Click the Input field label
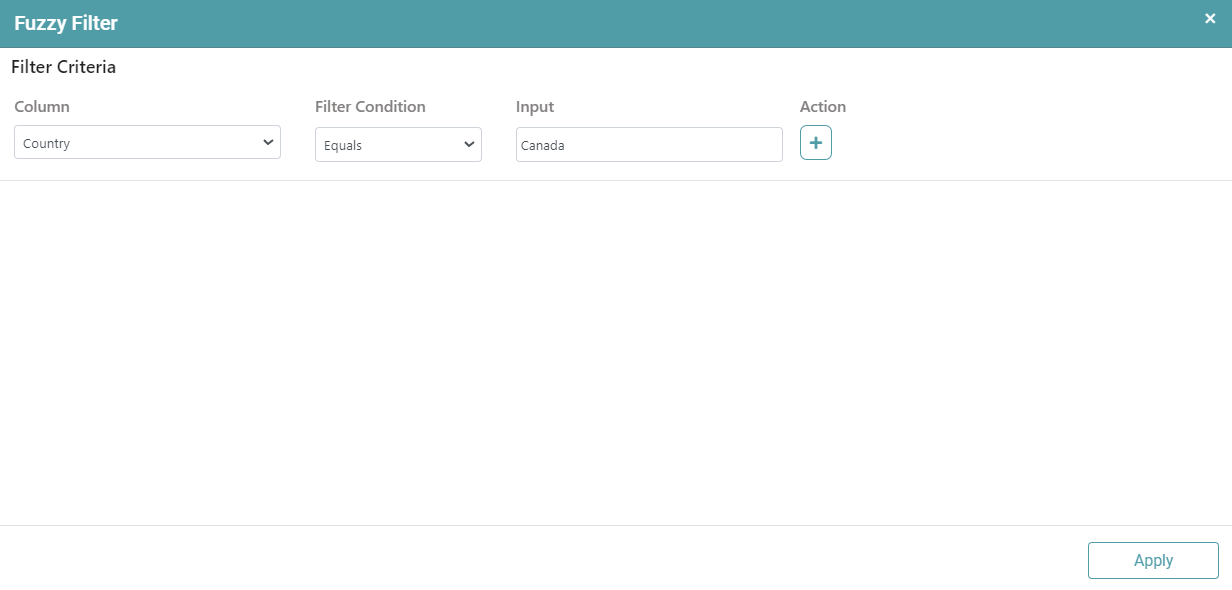Image resolution: width=1232 pixels, height=590 pixels. 535,107
